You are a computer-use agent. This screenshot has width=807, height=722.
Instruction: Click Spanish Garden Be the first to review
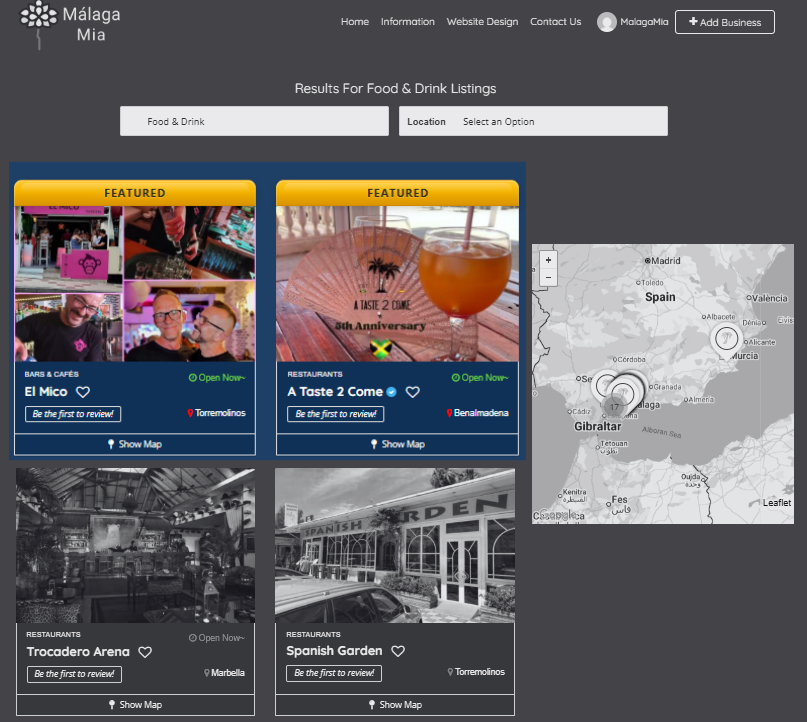coord(334,673)
